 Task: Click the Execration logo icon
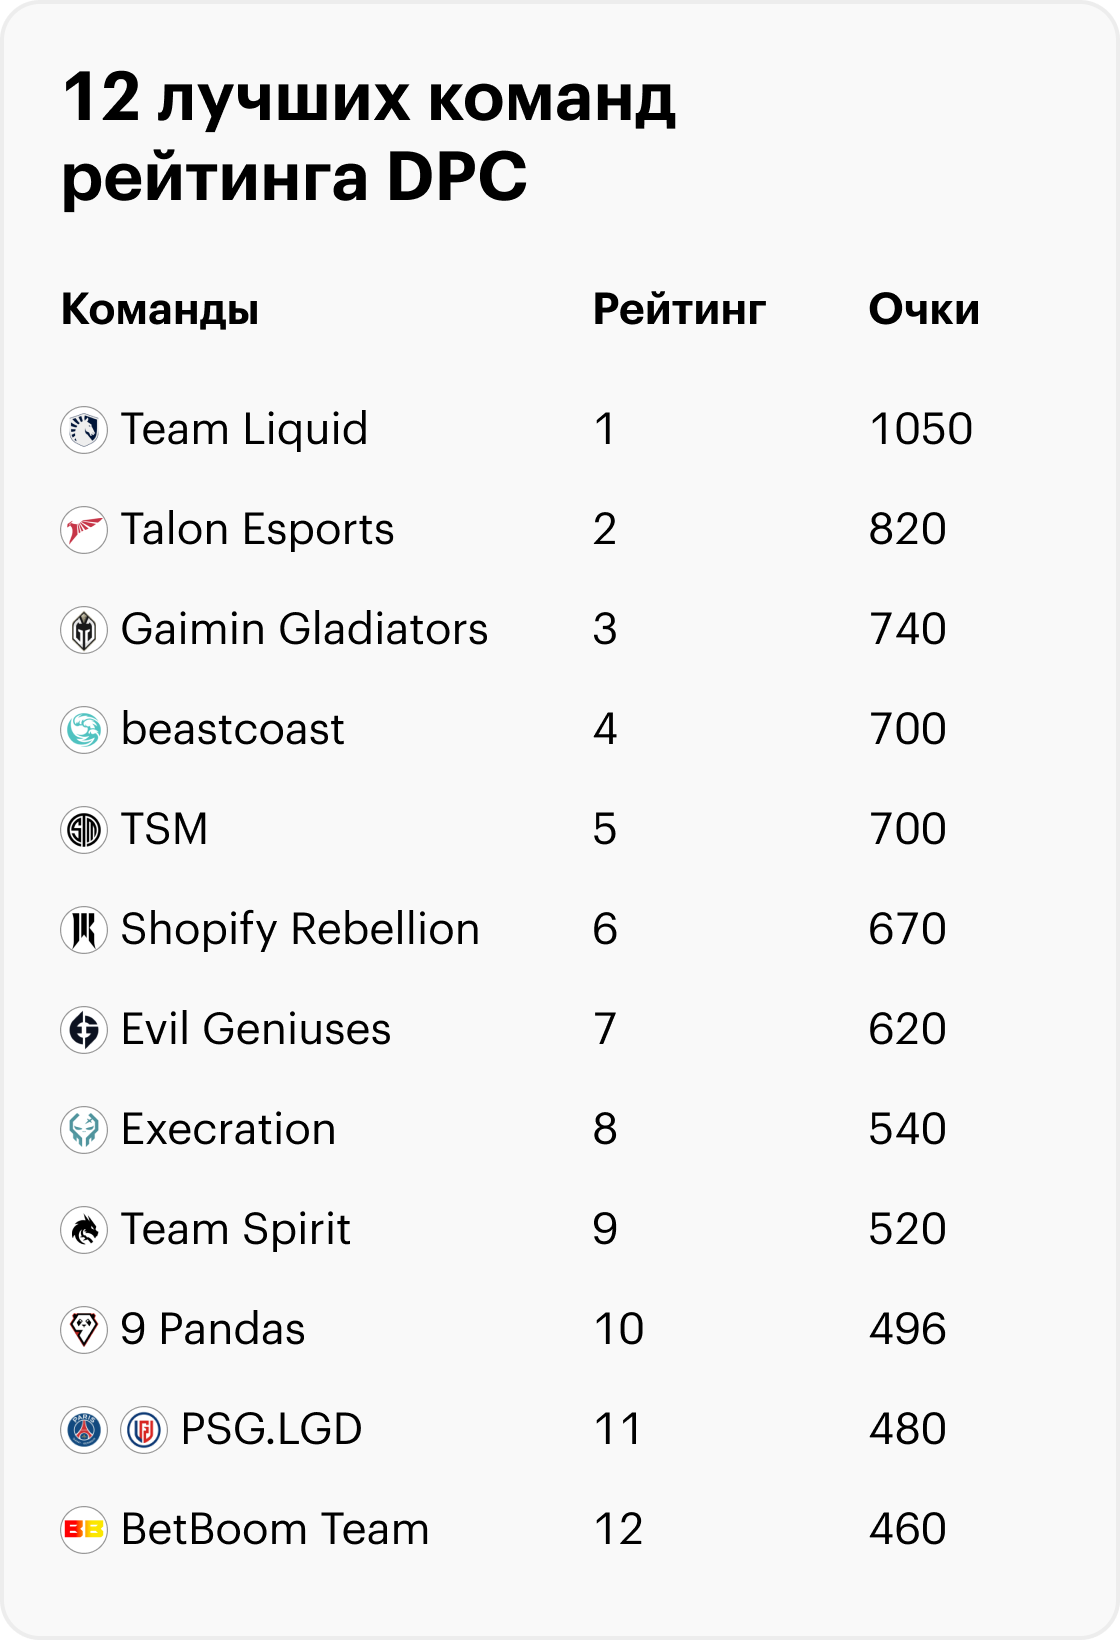coord(84,1130)
